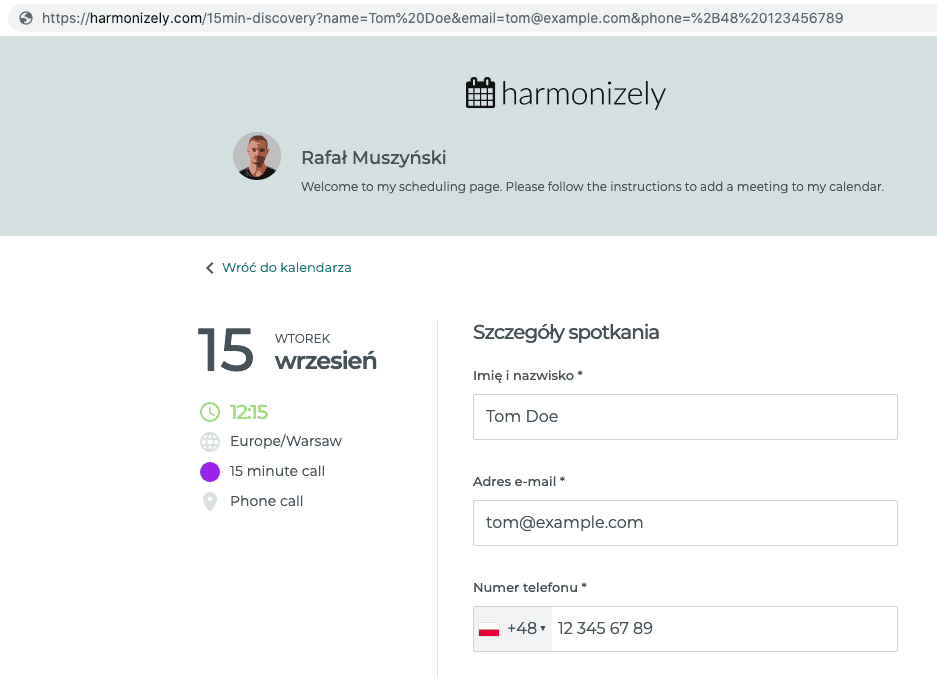Open the +48 country code dropdown
937x677 pixels.
click(x=526, y=629)
